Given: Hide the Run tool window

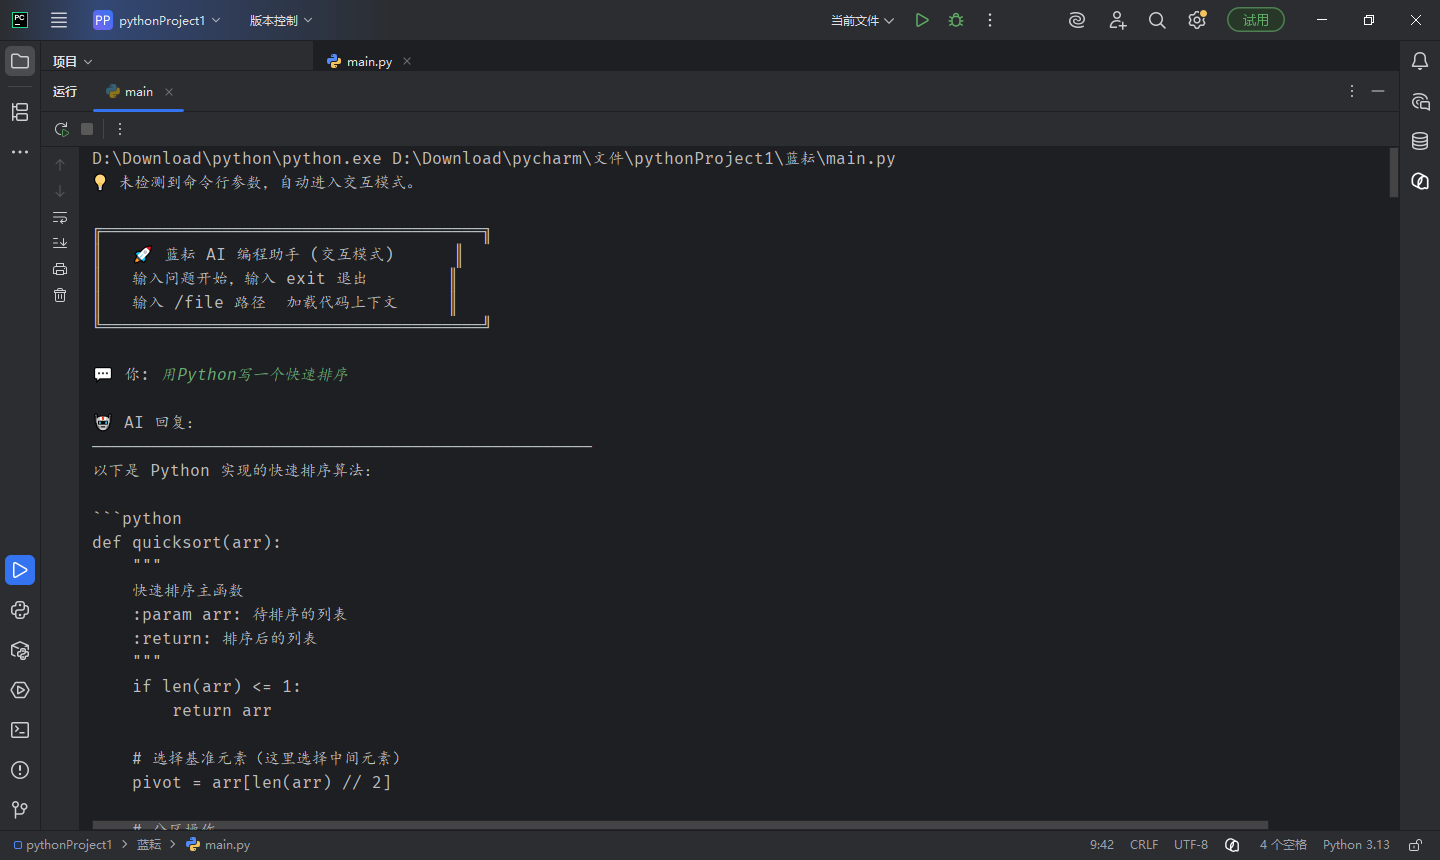Looking at the screenshot, I should [1378, 91].
